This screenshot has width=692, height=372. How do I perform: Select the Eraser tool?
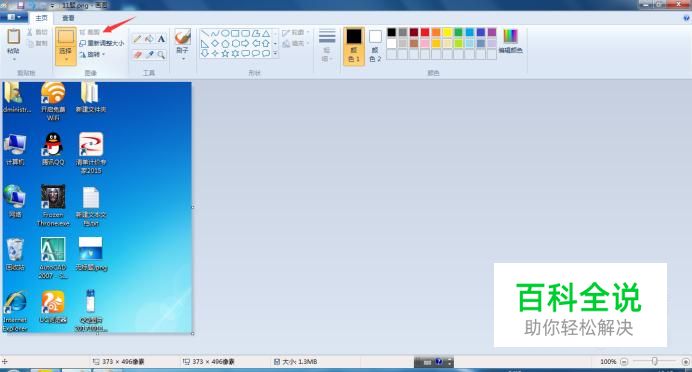tap(137, 55)
